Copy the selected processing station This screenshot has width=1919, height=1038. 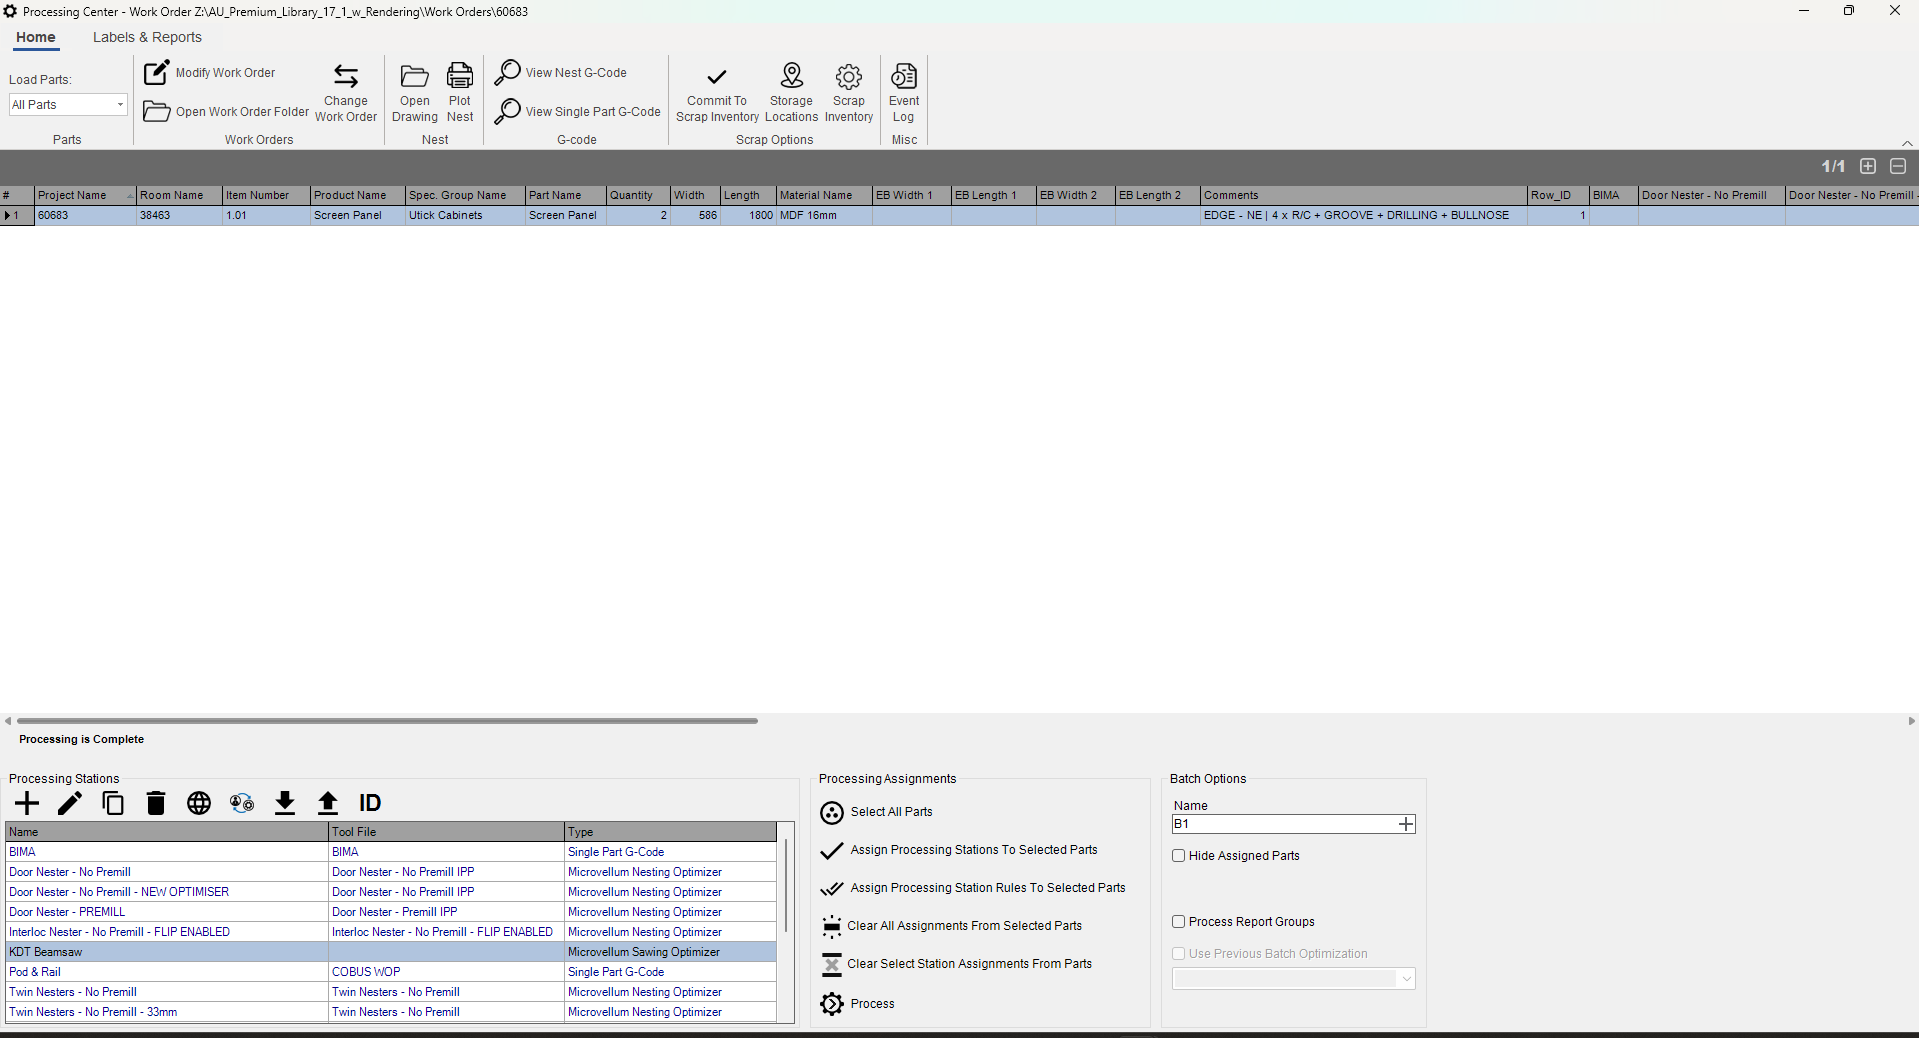(x=113, y=803)
